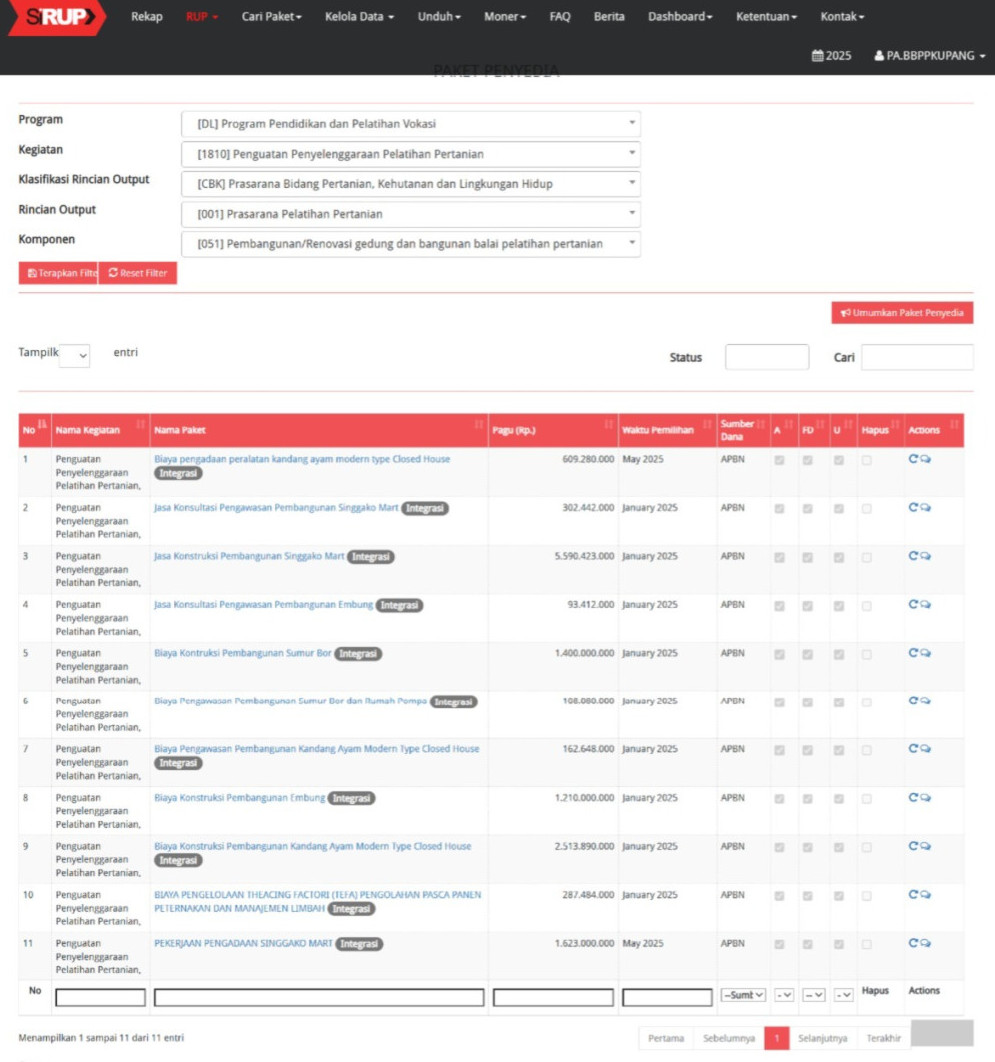Image resolution: width=995 pixels, height=1062 pixels.
Task: Toggle the U checkbox for row 2
Action: pyautogui.click(x=839, y=508)
